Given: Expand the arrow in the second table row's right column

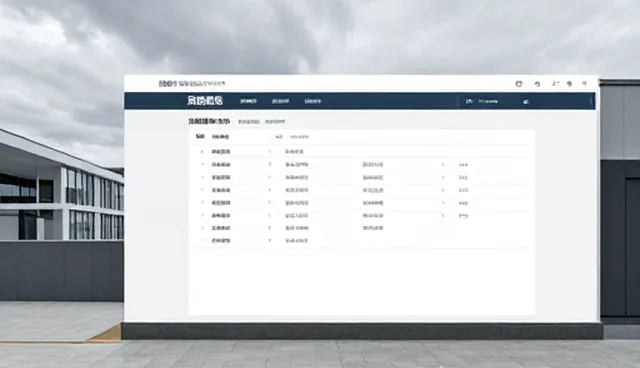Looking at the screenshot, I should [x=443, y=165].
